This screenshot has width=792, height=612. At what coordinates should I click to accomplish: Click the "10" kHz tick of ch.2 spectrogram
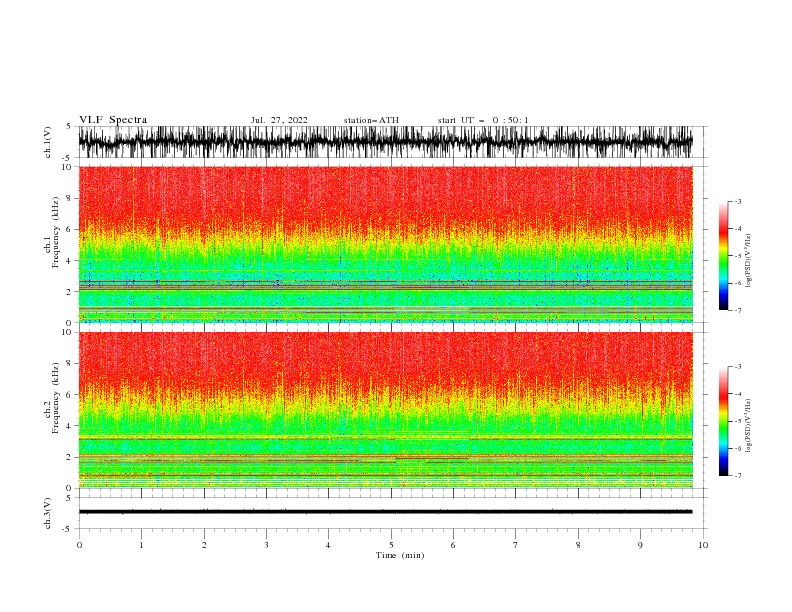pyautogui.click(x=67, y=332)
